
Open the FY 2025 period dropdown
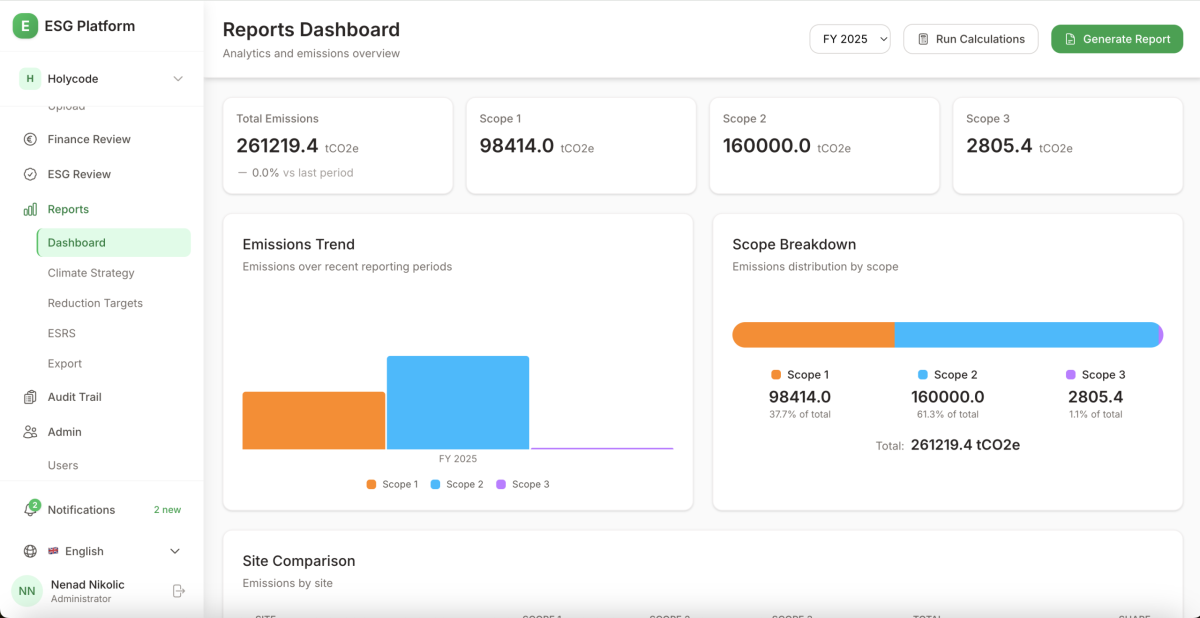pos(850,39)
